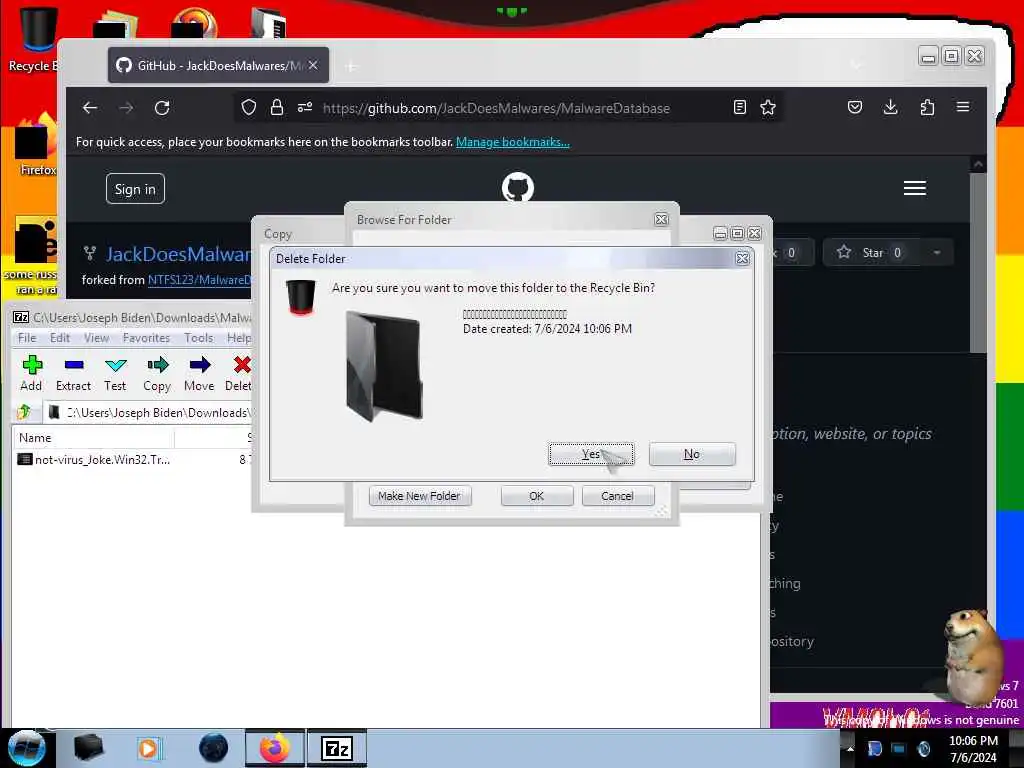The width and height of the screenshot is (1024, 768).
Task: Open the 7-Zip View menu
Action: click(x=97, y=338)
